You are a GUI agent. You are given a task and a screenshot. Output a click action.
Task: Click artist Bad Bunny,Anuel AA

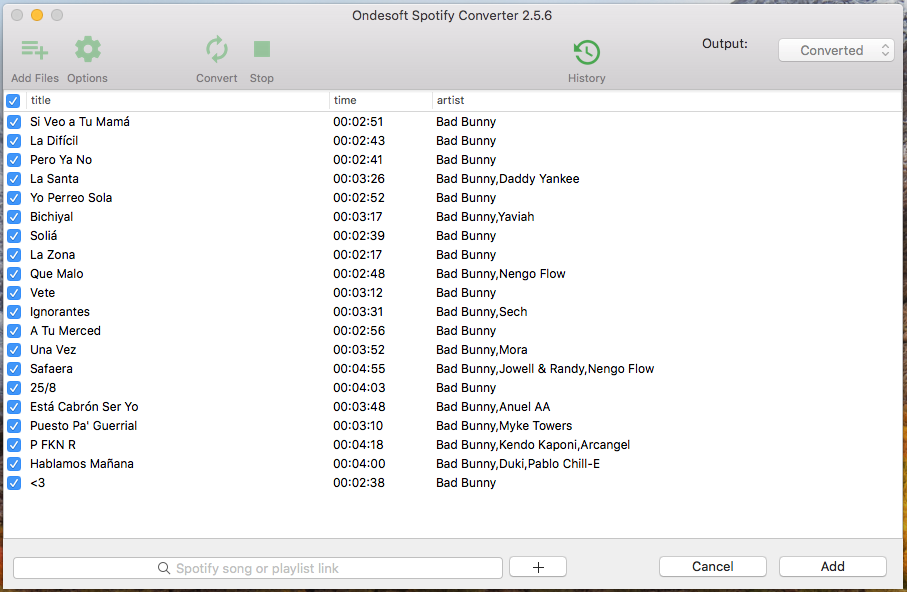click(493, 407)
